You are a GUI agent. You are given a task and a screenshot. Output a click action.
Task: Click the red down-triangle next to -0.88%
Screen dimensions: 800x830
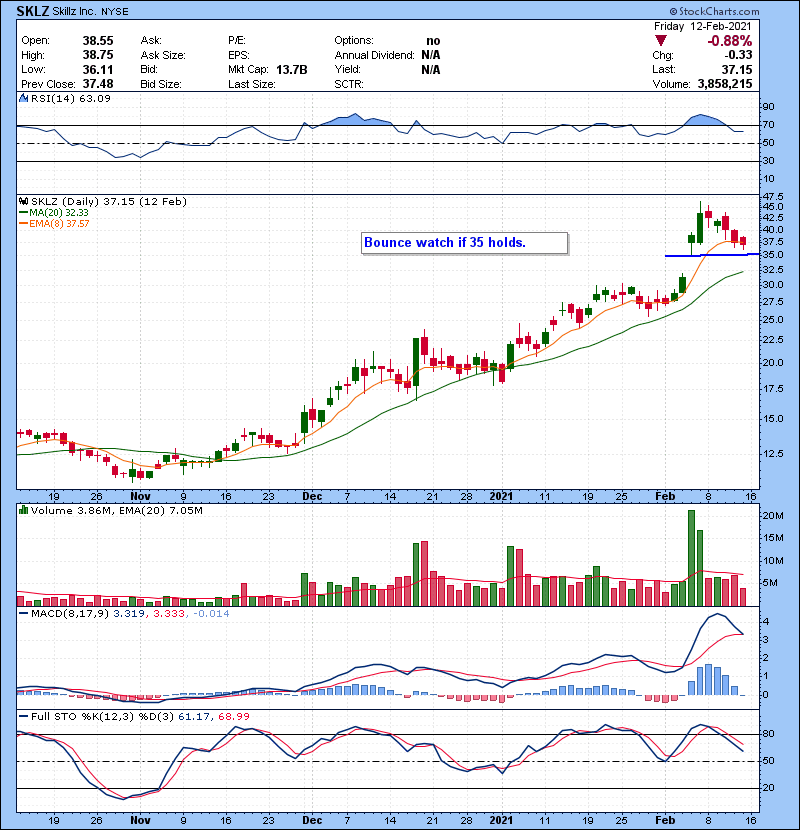(x=660, y=41)
